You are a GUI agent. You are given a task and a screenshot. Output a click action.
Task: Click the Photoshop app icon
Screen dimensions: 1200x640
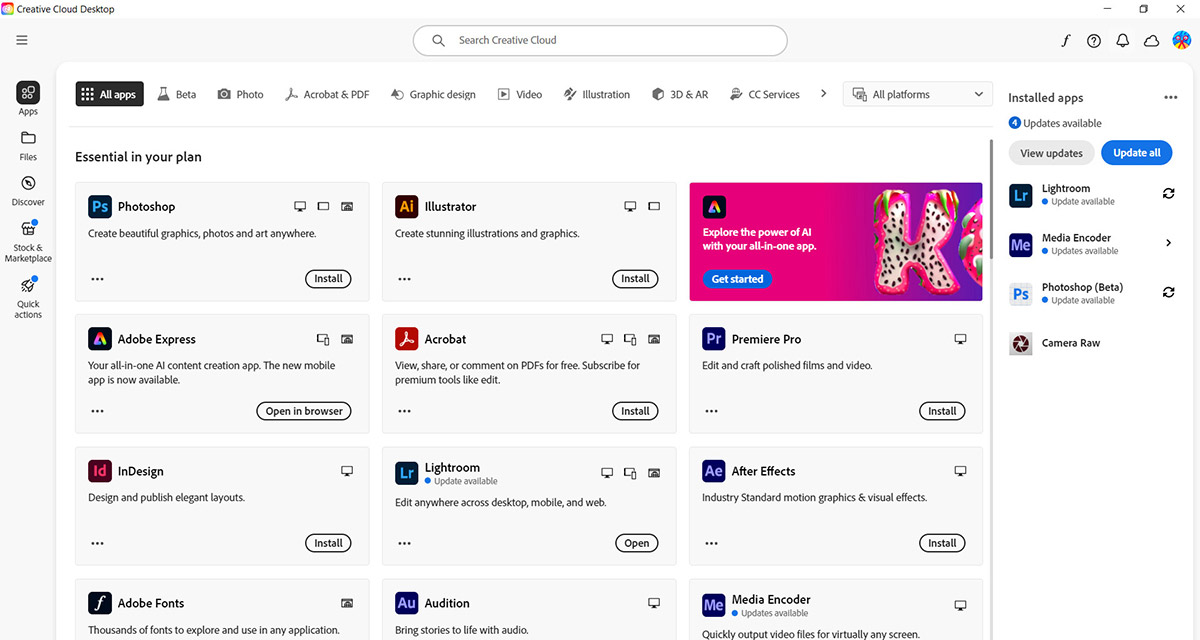click(99, 207)
